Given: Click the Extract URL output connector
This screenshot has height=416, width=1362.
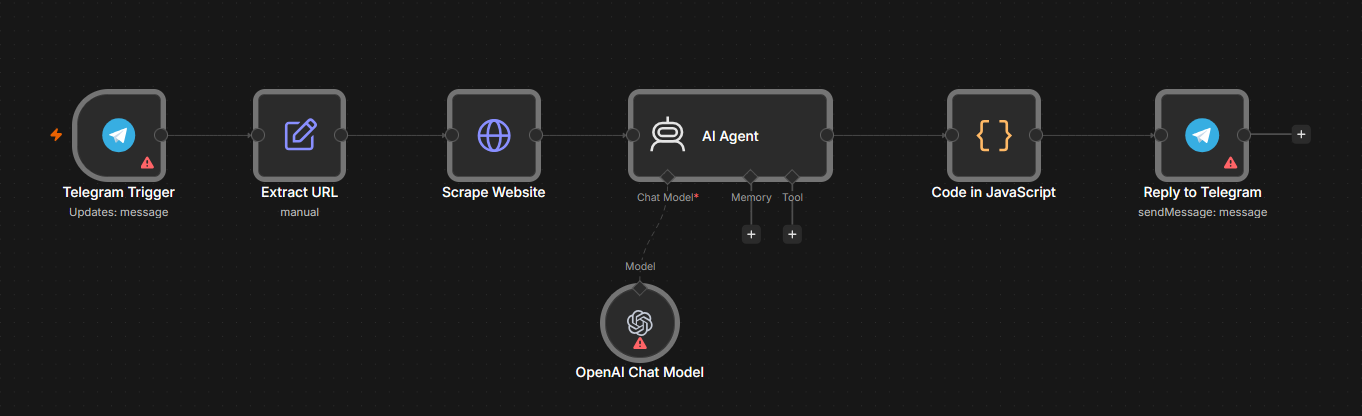Looking at the screenshot, I should pos(342,135).
